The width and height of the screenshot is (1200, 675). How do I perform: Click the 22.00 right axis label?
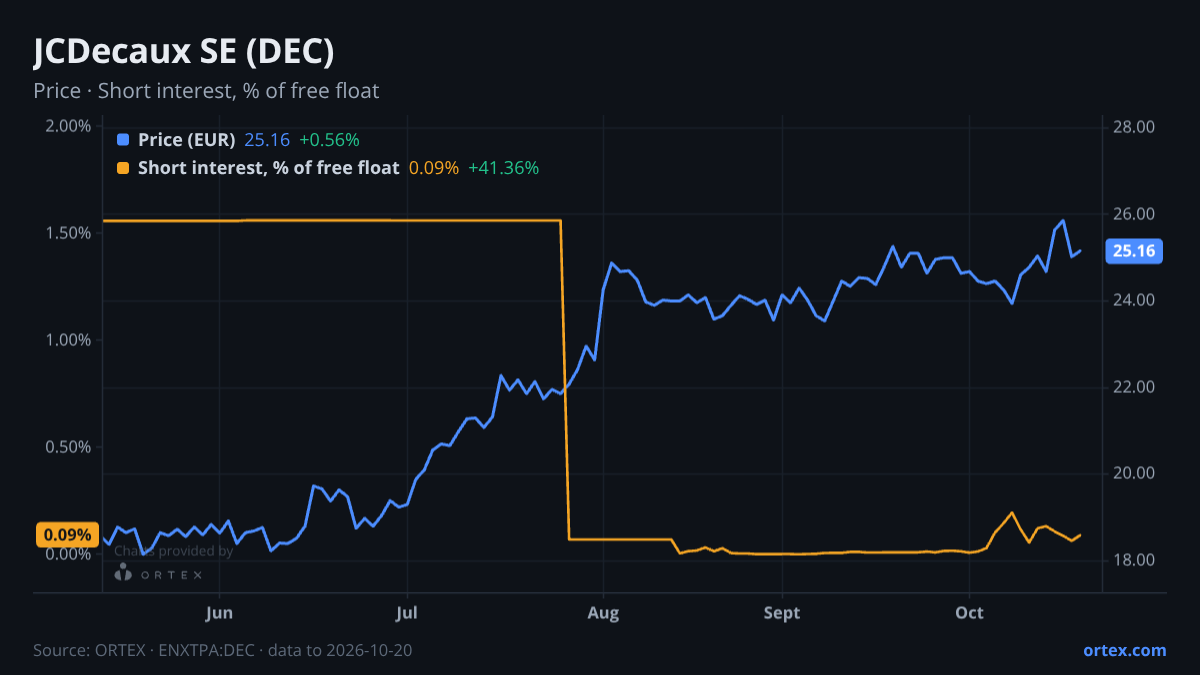tap(1133, 387)
